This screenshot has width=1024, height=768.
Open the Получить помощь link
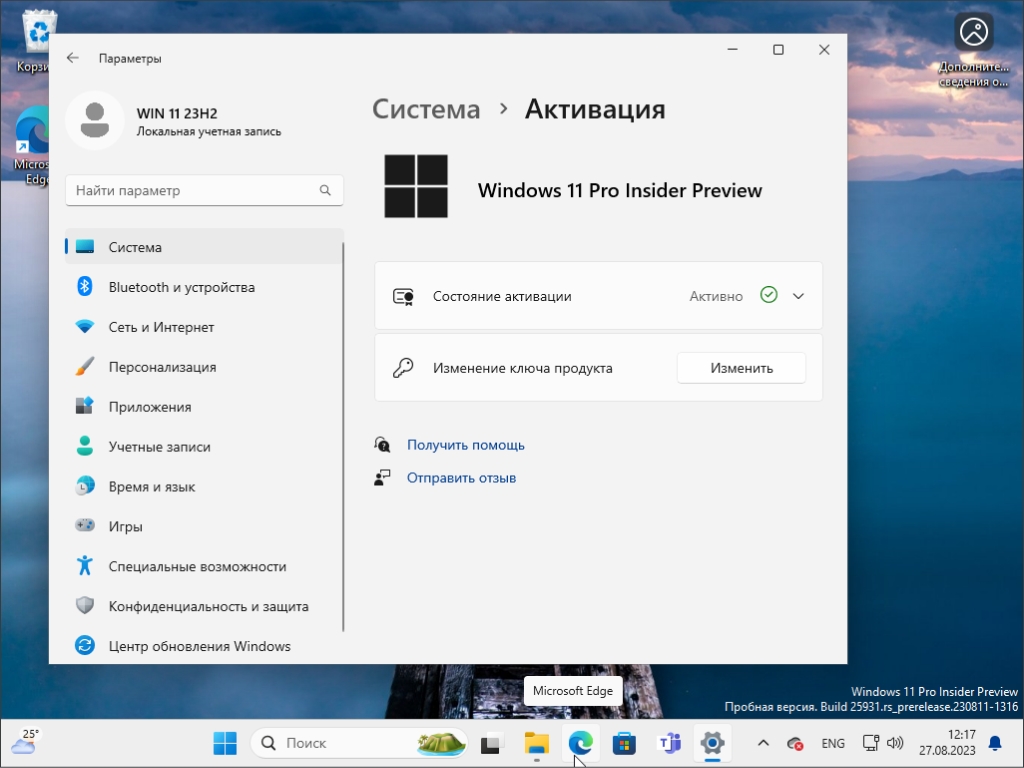(x=466, y=445)
